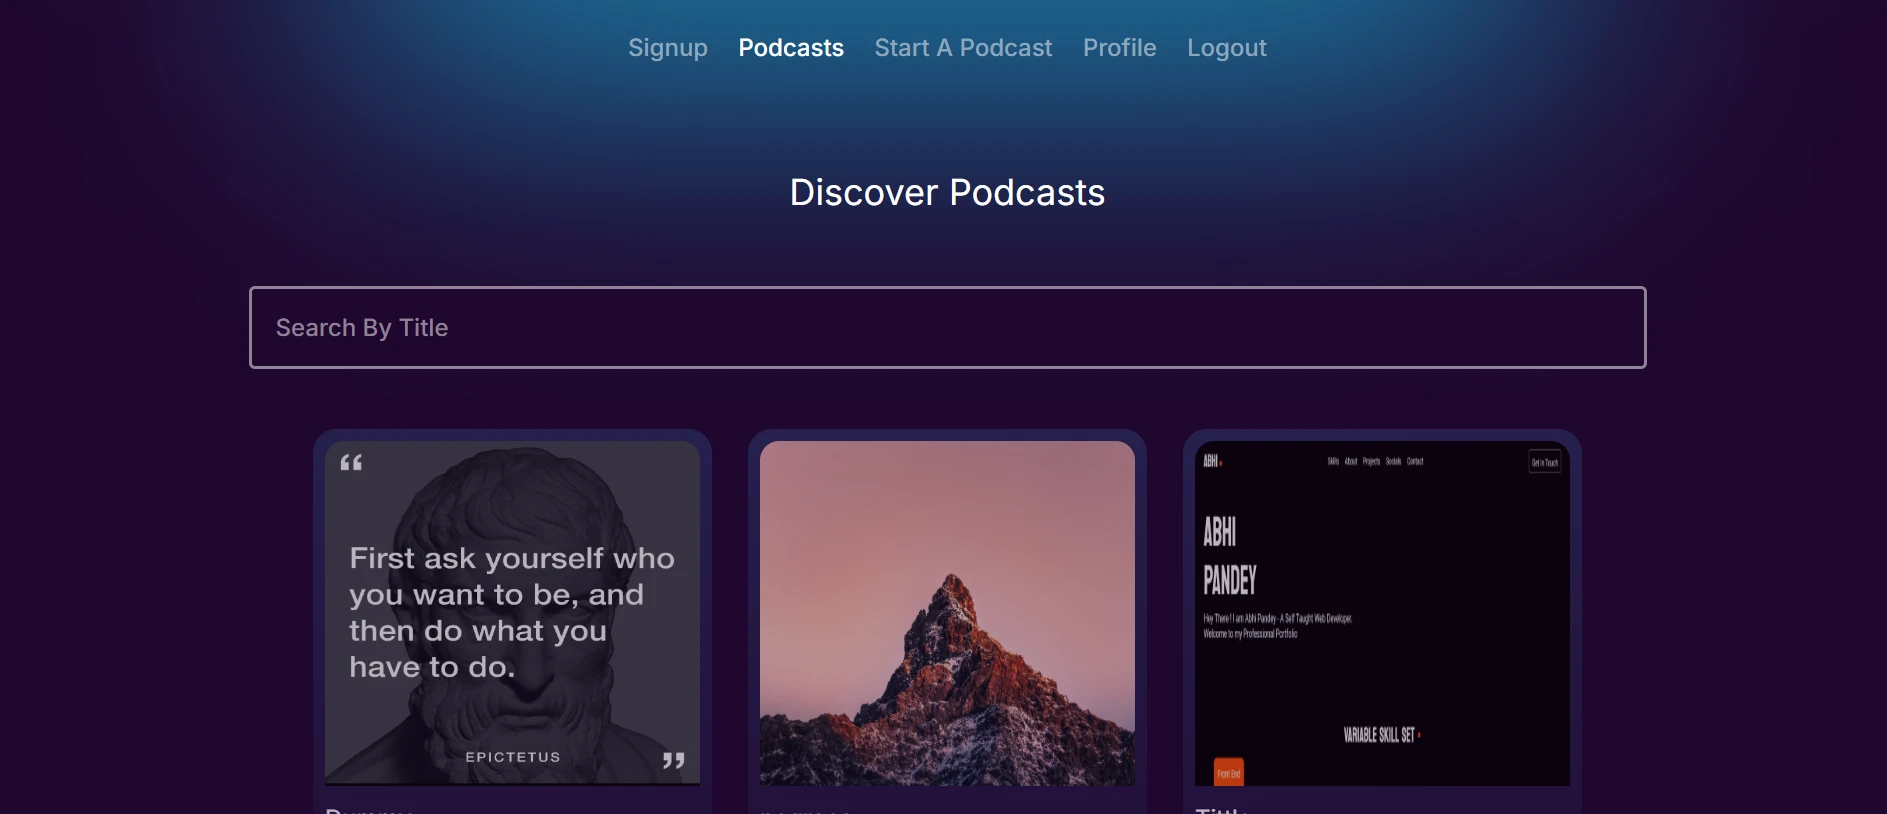Click the closing quotation mark on Epictetus card
1887x814 pixels.
[673, 761]
